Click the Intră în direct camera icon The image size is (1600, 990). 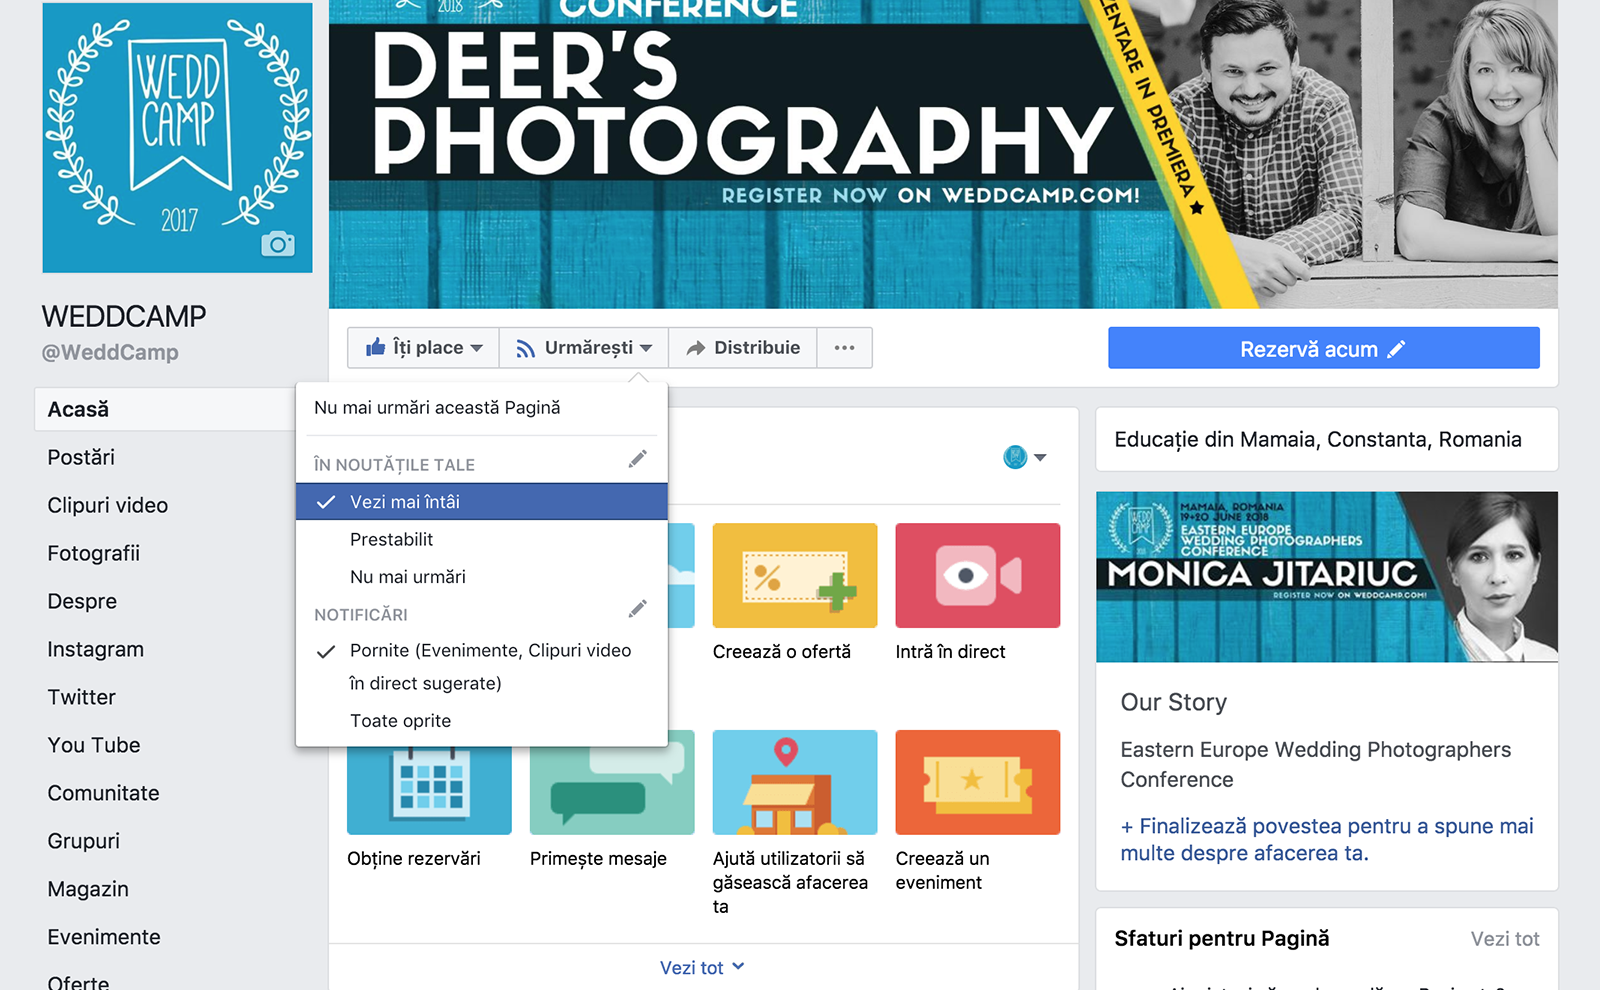978,576
